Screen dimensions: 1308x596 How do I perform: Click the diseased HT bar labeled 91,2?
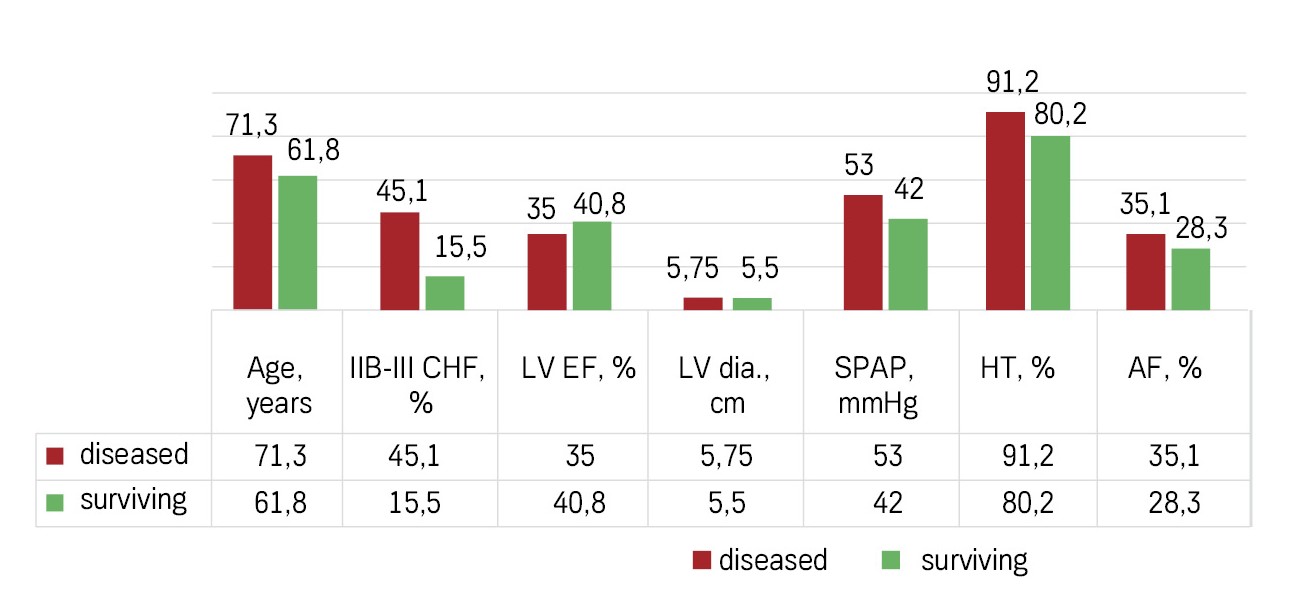1006,210
